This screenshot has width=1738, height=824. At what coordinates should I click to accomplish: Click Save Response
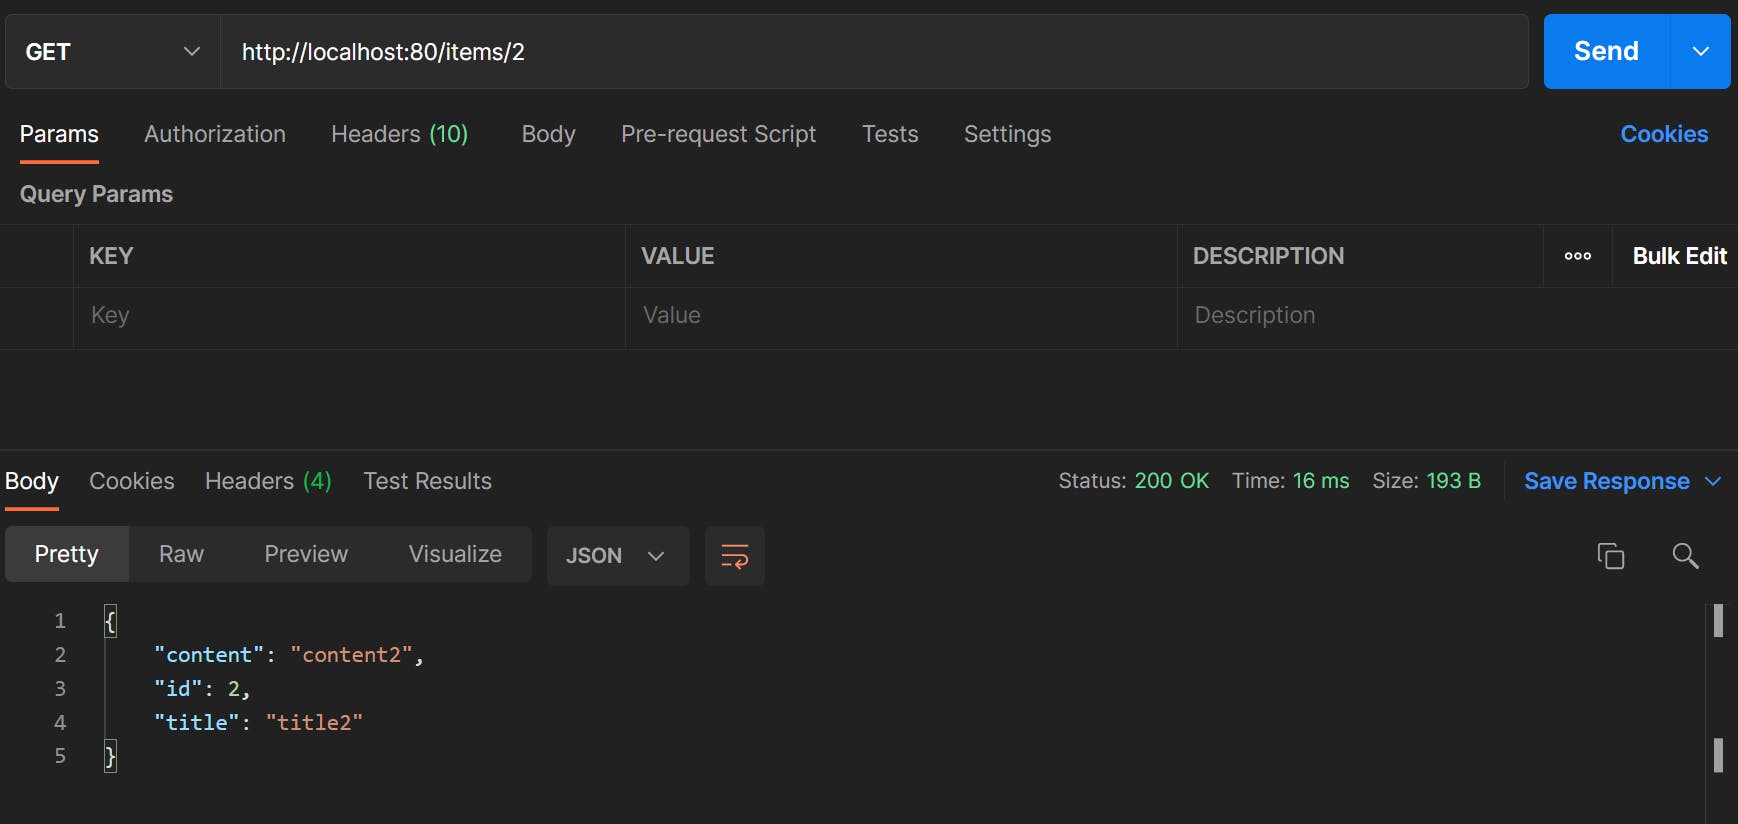(x=1606, y=481)
